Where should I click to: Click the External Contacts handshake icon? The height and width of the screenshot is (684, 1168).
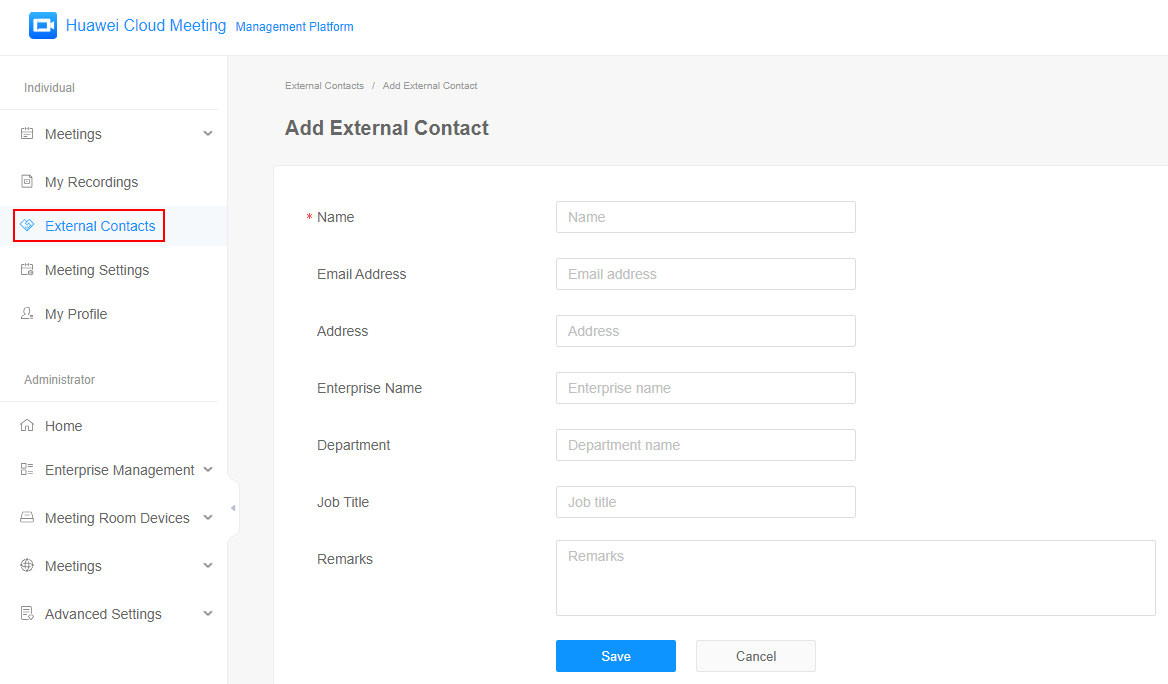click(x=27, y=225)
